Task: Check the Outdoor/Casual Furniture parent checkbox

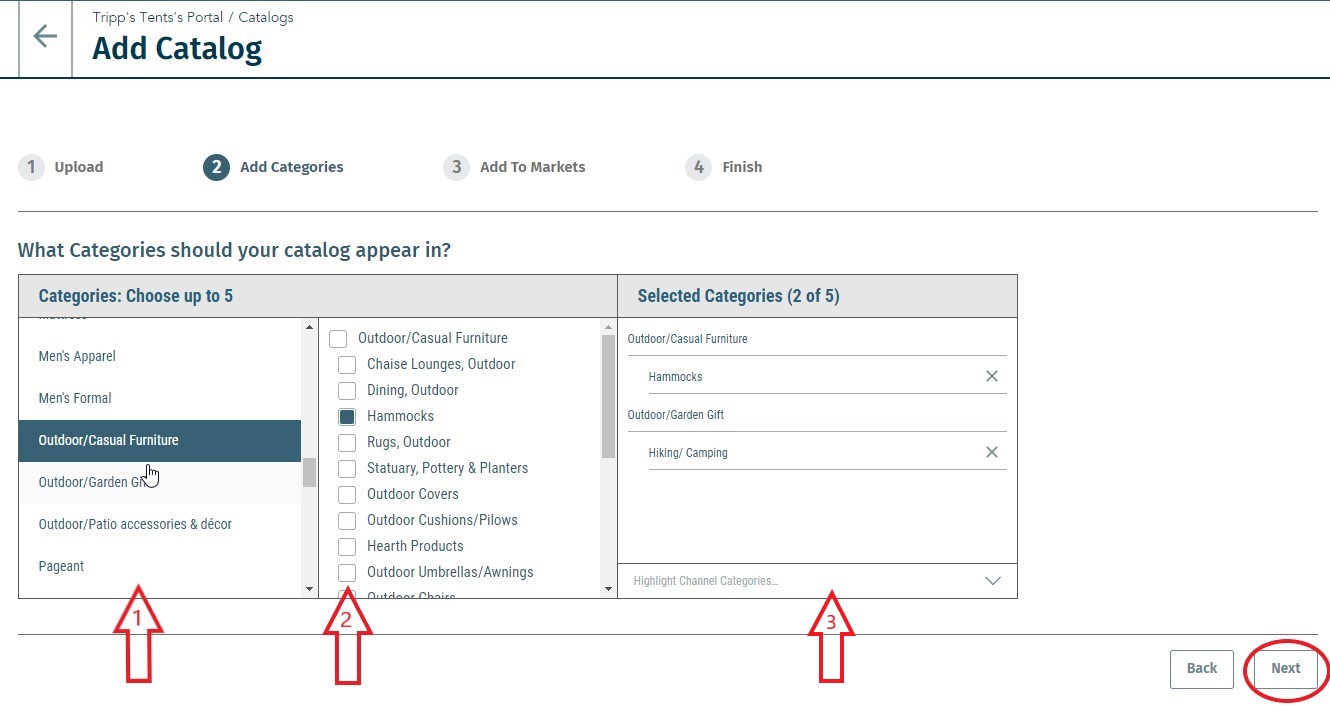Action: click(338, 338)
